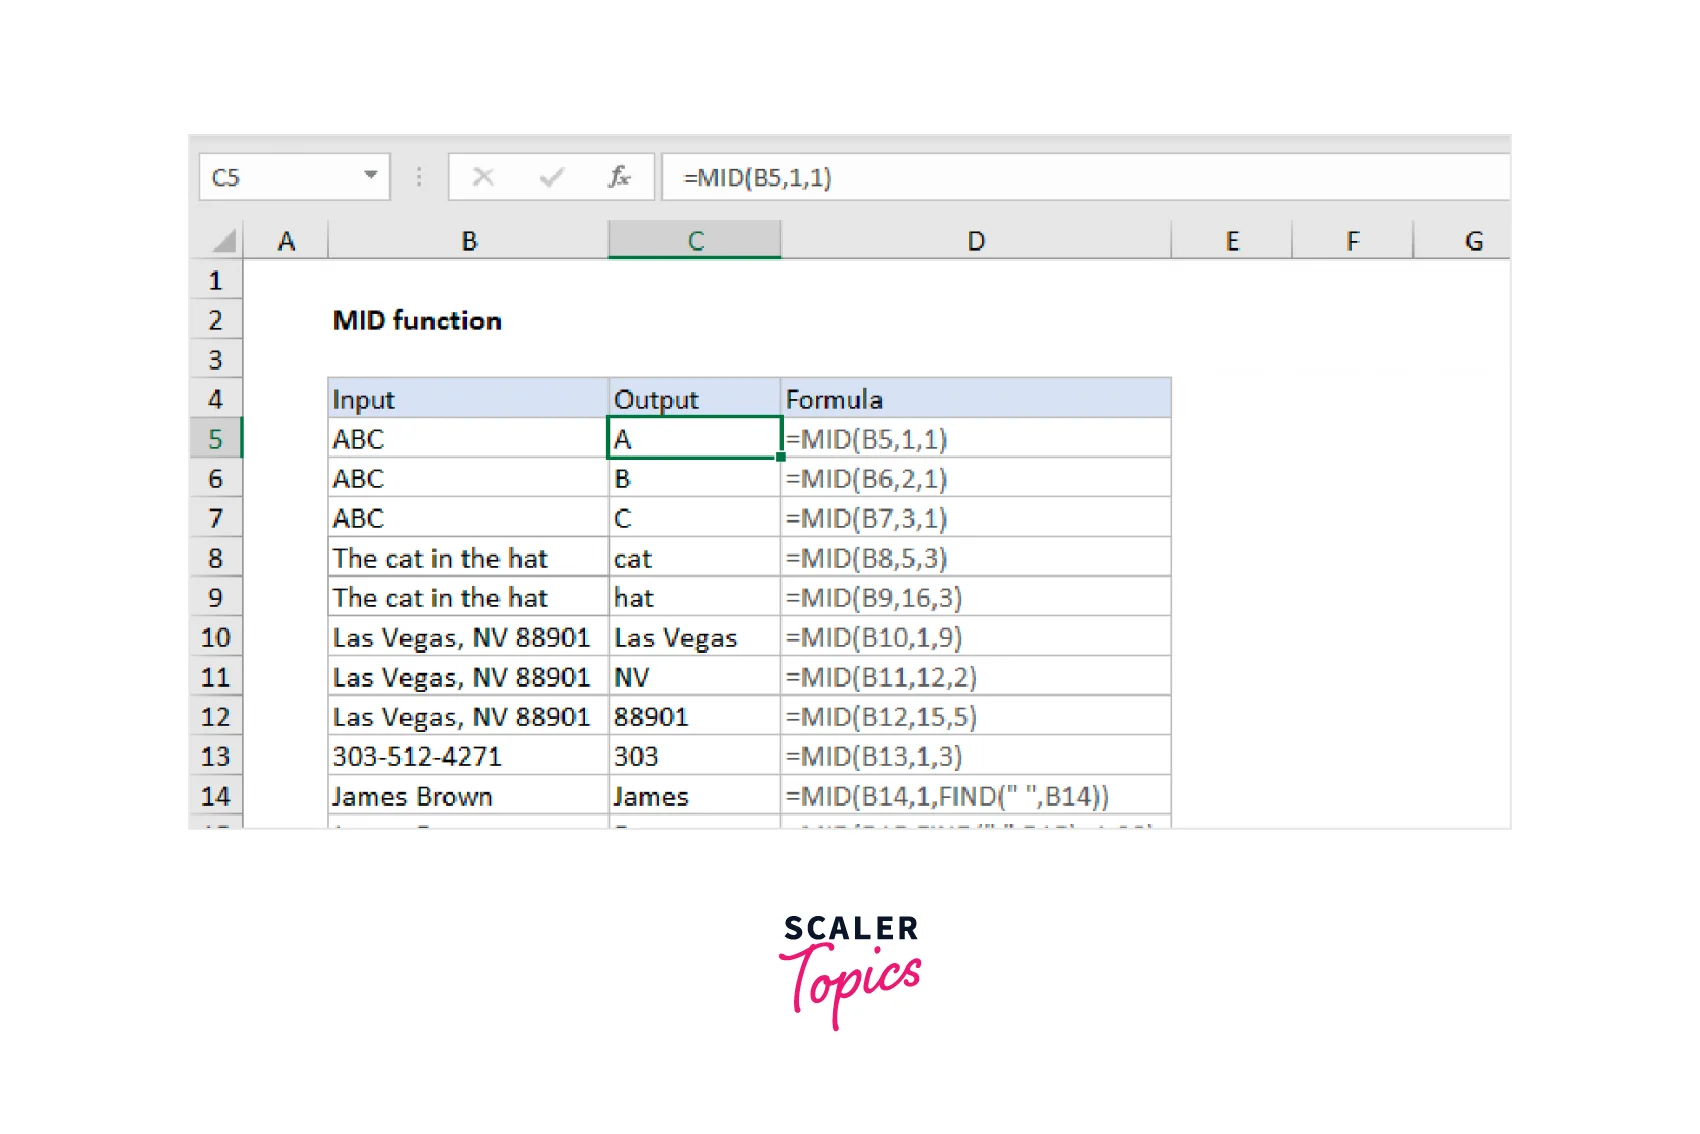Viewport: 1700px width, 1134px height.
Task: Click the Insert Function fx icon
Action: pyautogui.click(x=619, y=178)
